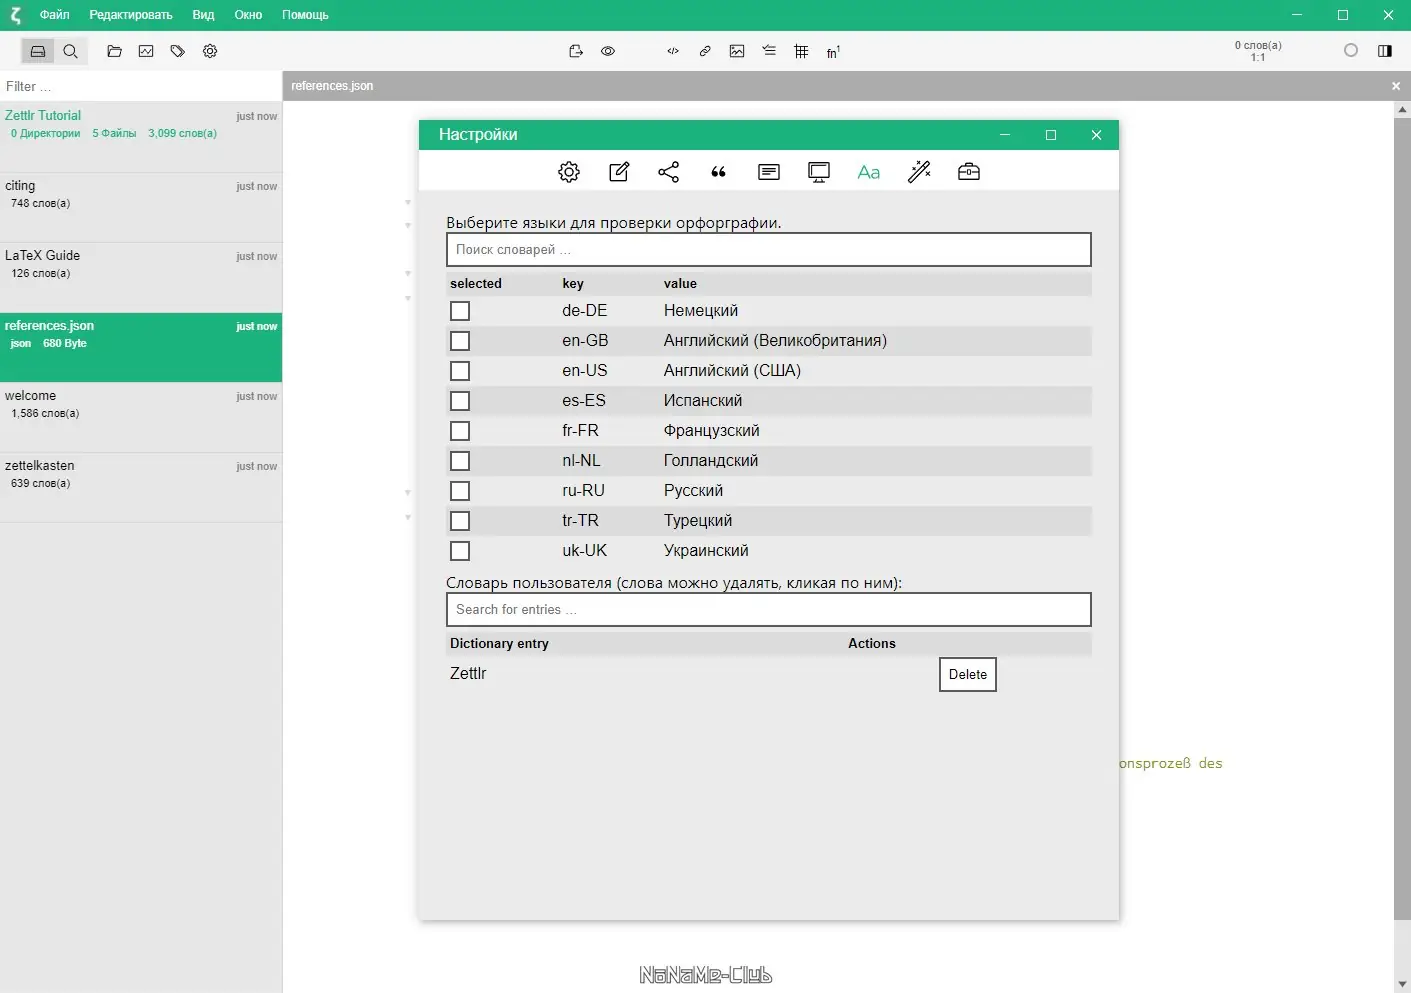This screenshot has width=1411, height=993.
Task: Click the Filter field in file list
Action: coord(141,86)
